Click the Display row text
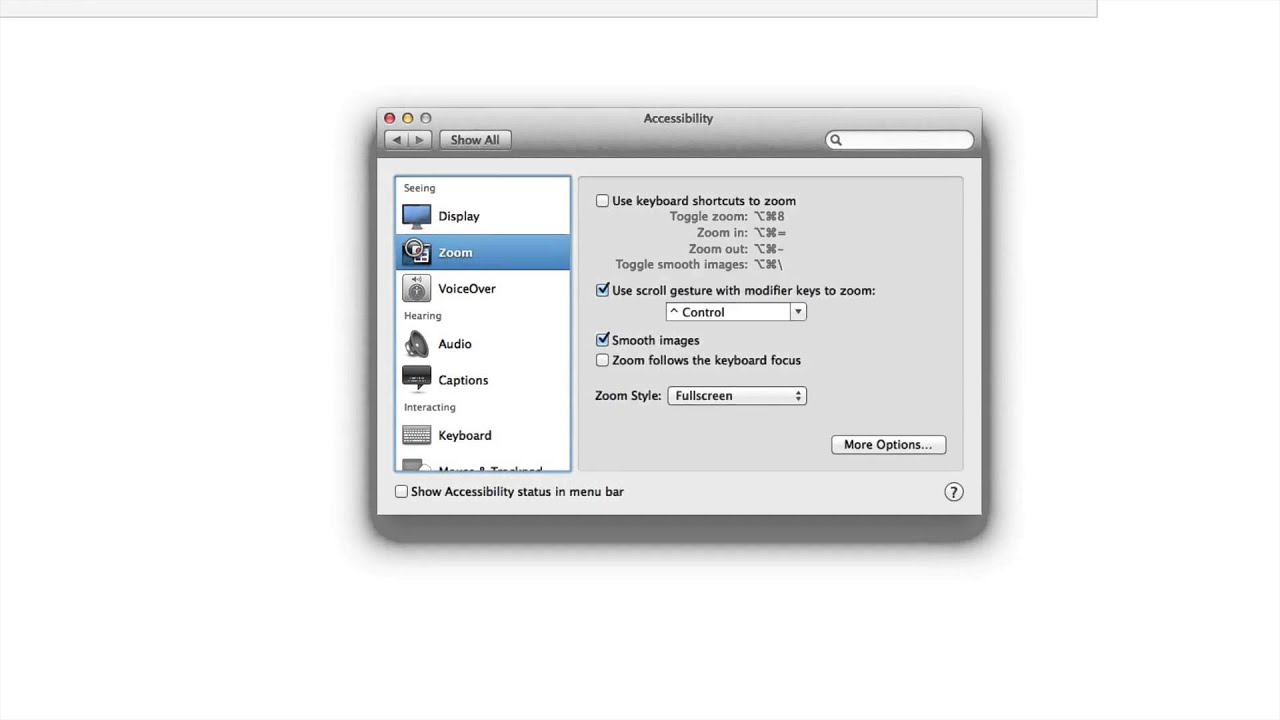The height and width of the screenshot is (720, 1280). pyautogui.click(x=459, y=217)
